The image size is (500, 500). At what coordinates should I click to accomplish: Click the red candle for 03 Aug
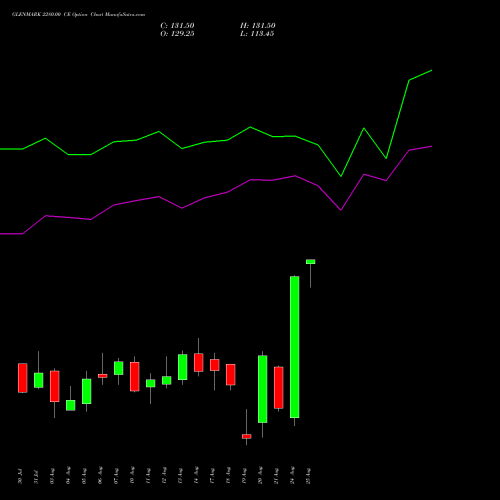tap(55, 386)
